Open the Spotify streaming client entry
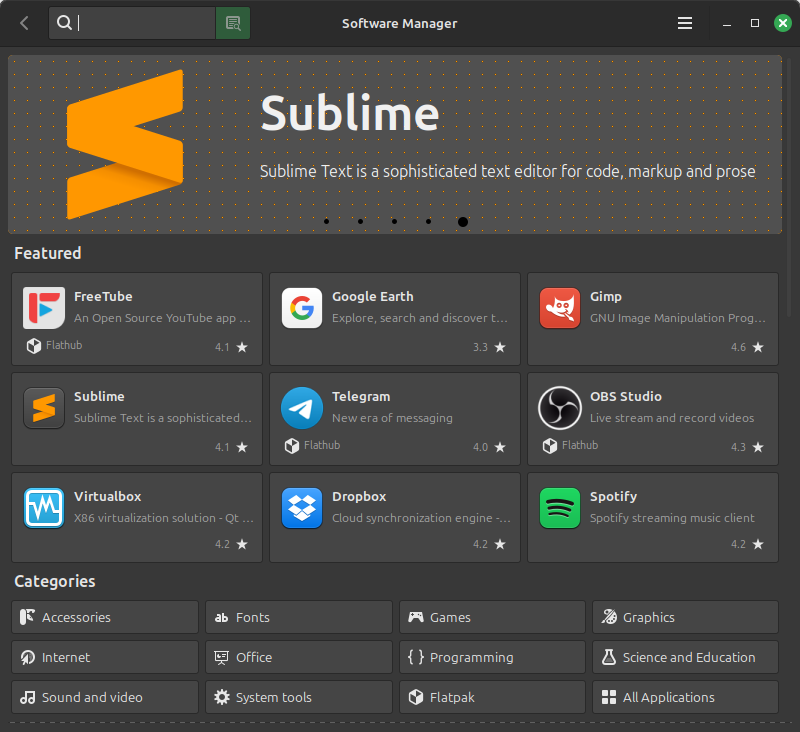 point(652,518)
